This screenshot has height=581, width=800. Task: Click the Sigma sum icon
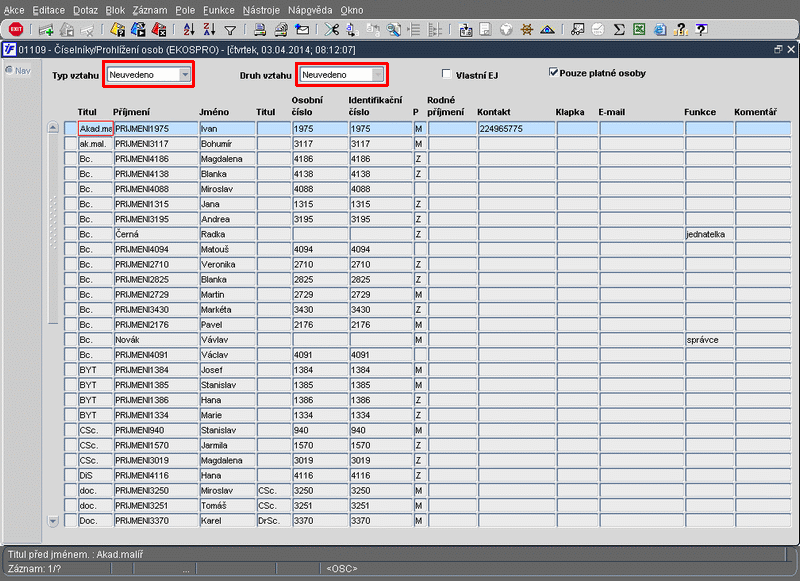tap(619, 30)
